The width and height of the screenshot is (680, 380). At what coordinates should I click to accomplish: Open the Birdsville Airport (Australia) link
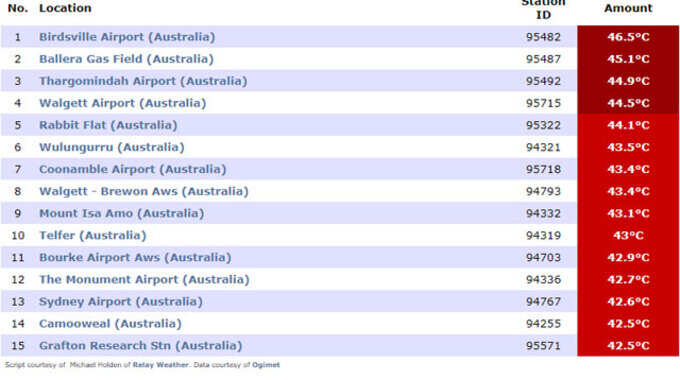pyautogui.click(x=127, y=37)
